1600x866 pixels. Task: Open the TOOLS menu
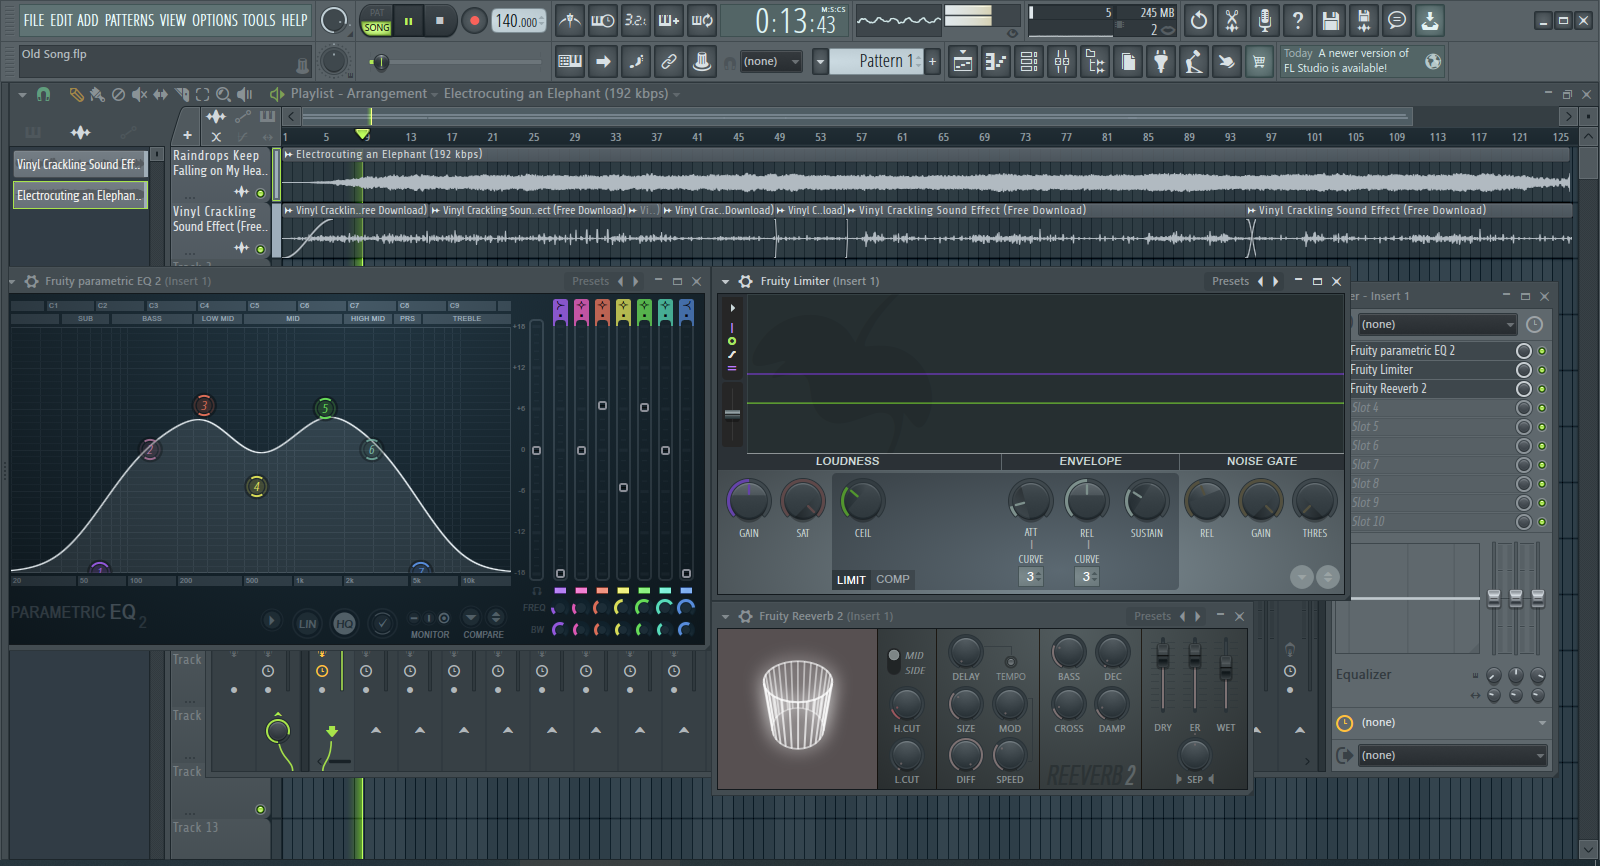[x=258, y=20]
